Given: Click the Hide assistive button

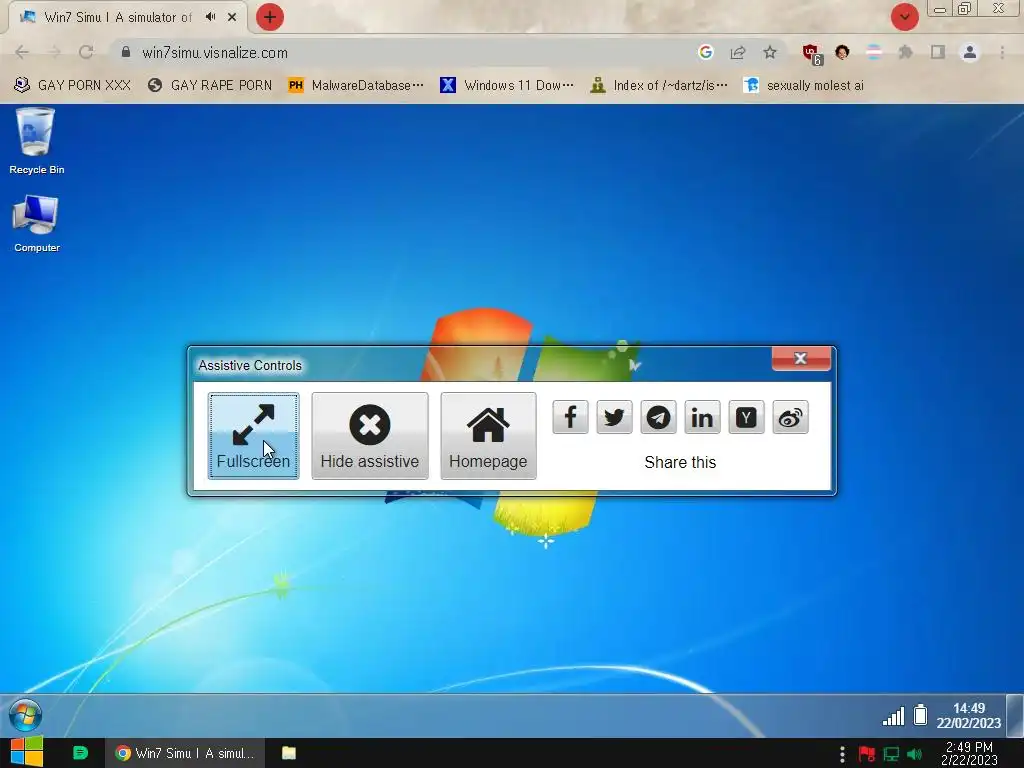Looking at the screenshot, I should click(x=370, y=436).
